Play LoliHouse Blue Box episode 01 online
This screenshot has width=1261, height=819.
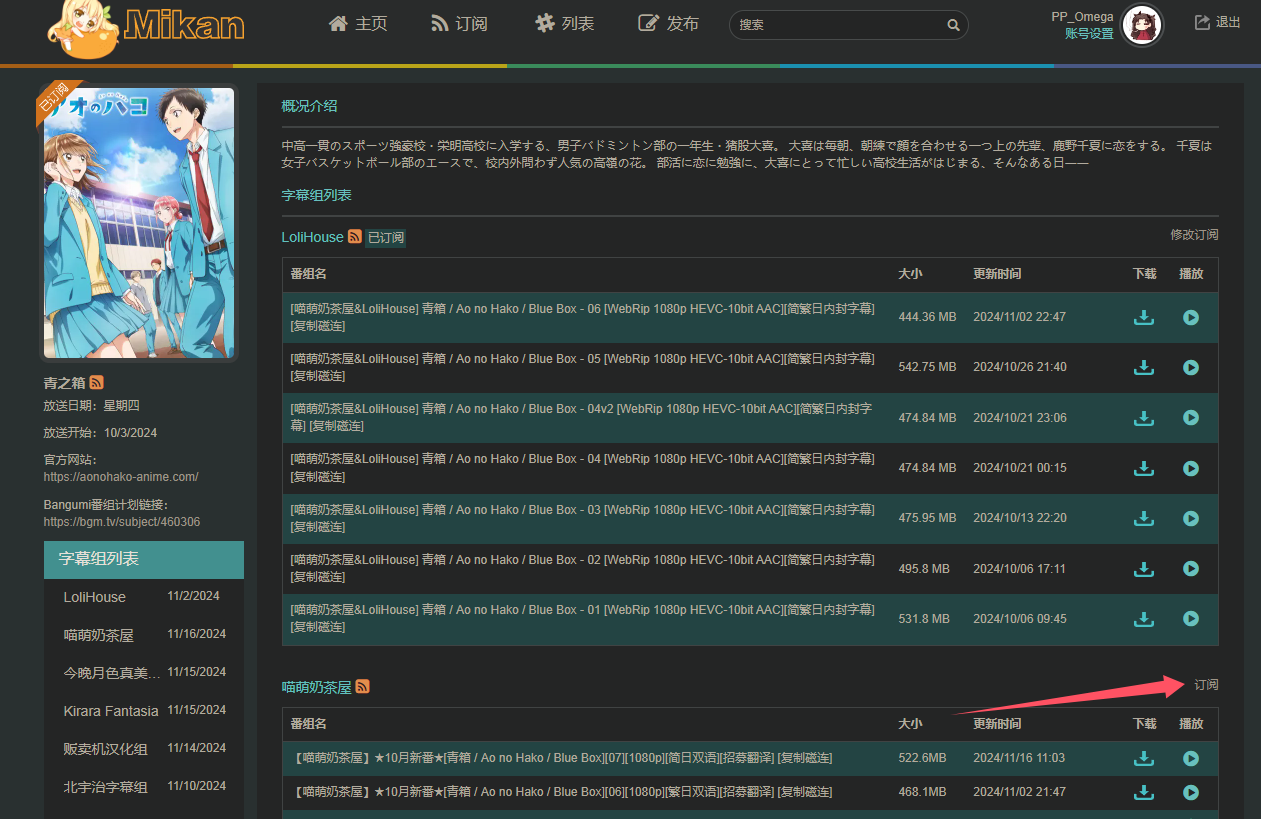click(x=1191, y=619)
